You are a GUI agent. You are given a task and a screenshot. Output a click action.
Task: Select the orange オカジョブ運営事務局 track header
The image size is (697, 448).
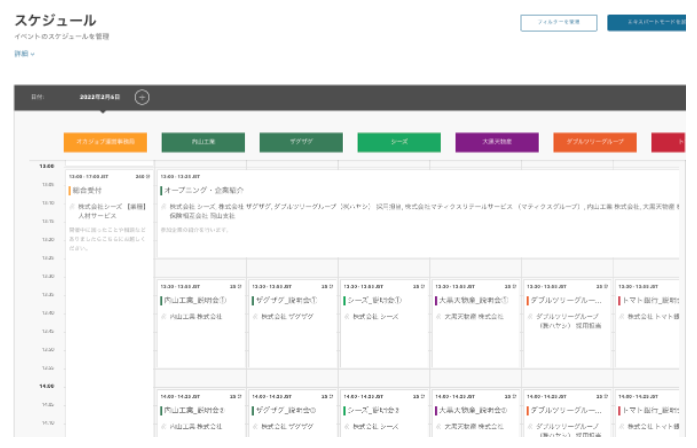point(105,142)
